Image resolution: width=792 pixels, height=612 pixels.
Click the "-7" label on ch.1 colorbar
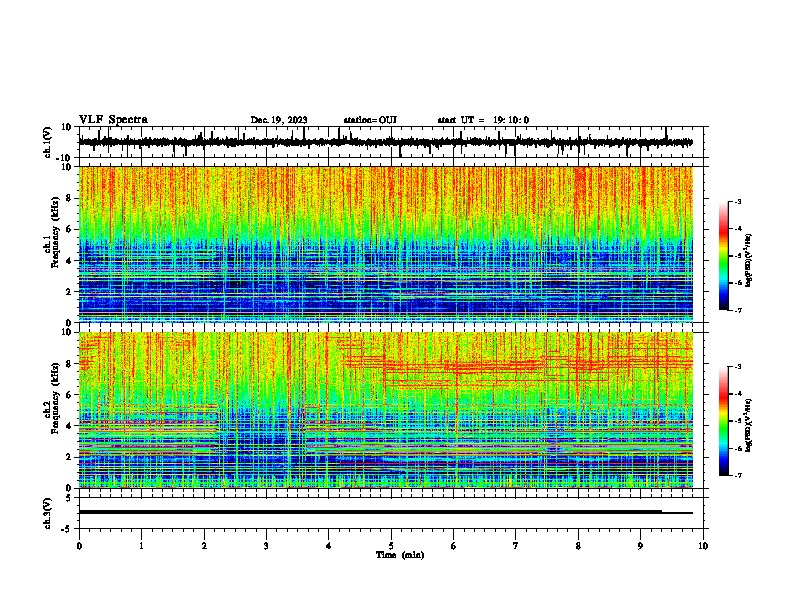pos(737,310)
